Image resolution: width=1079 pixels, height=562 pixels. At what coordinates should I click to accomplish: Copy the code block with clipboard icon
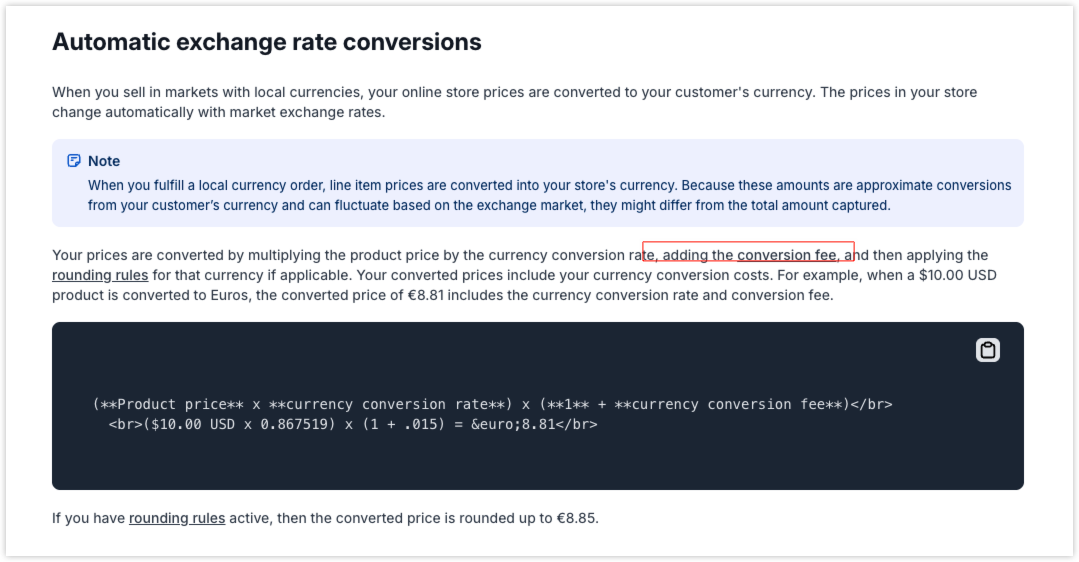click(x=987, y=350)
